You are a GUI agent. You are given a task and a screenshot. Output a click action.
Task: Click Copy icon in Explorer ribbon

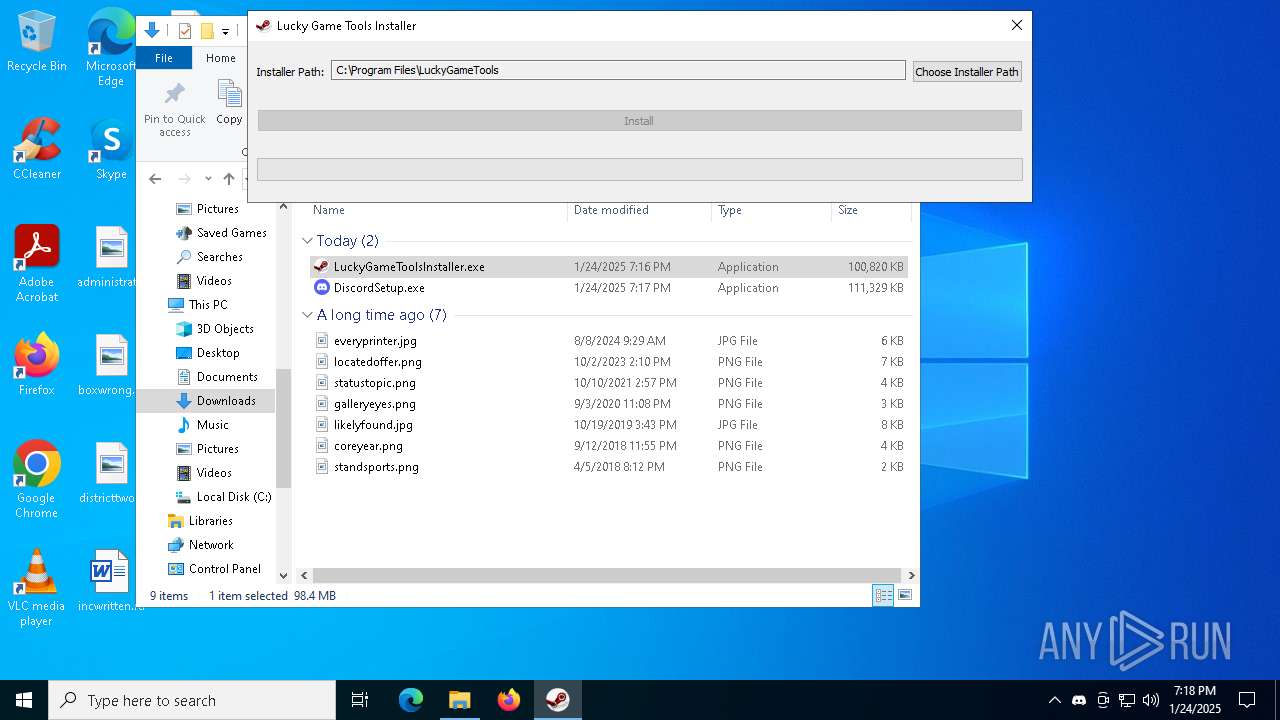[230, 103]
